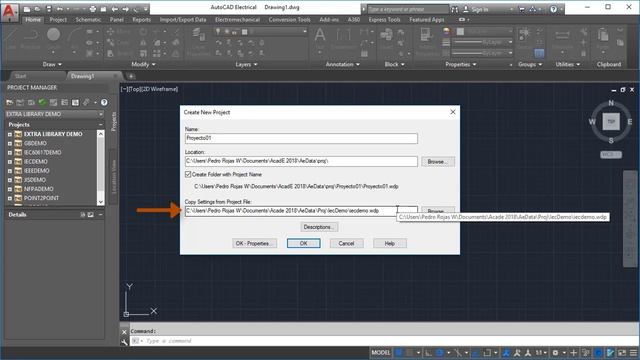
Task: Click the Plot printer icon in quick access toolbar
Action: tap(93, 9)
